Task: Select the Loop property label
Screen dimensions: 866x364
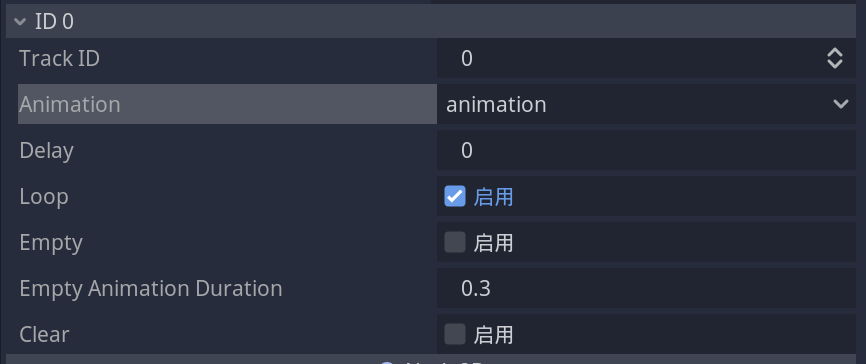Action: point(44,197)
